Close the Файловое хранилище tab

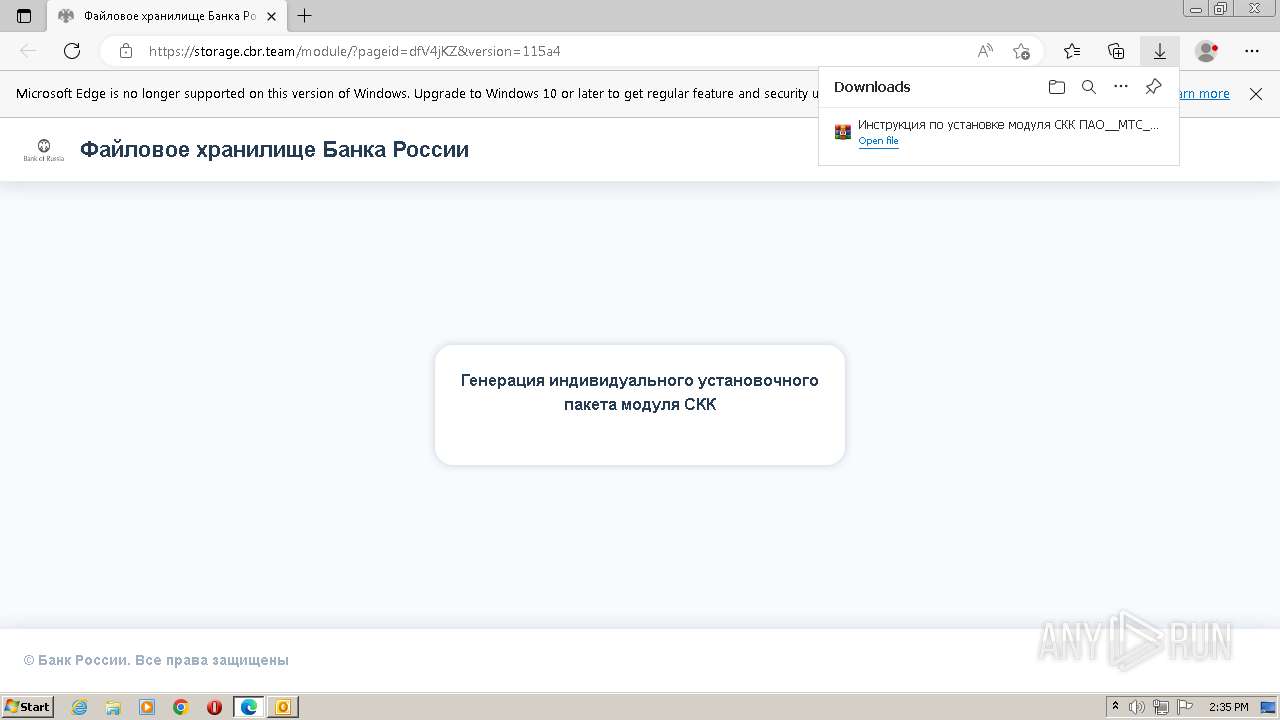[x=271, y=16]
